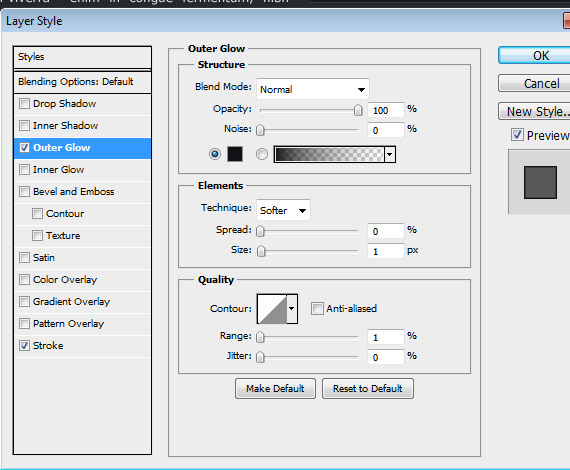Open the Technique dropdown showing Softer
This screenshot has width=570, height=470.
283,210
